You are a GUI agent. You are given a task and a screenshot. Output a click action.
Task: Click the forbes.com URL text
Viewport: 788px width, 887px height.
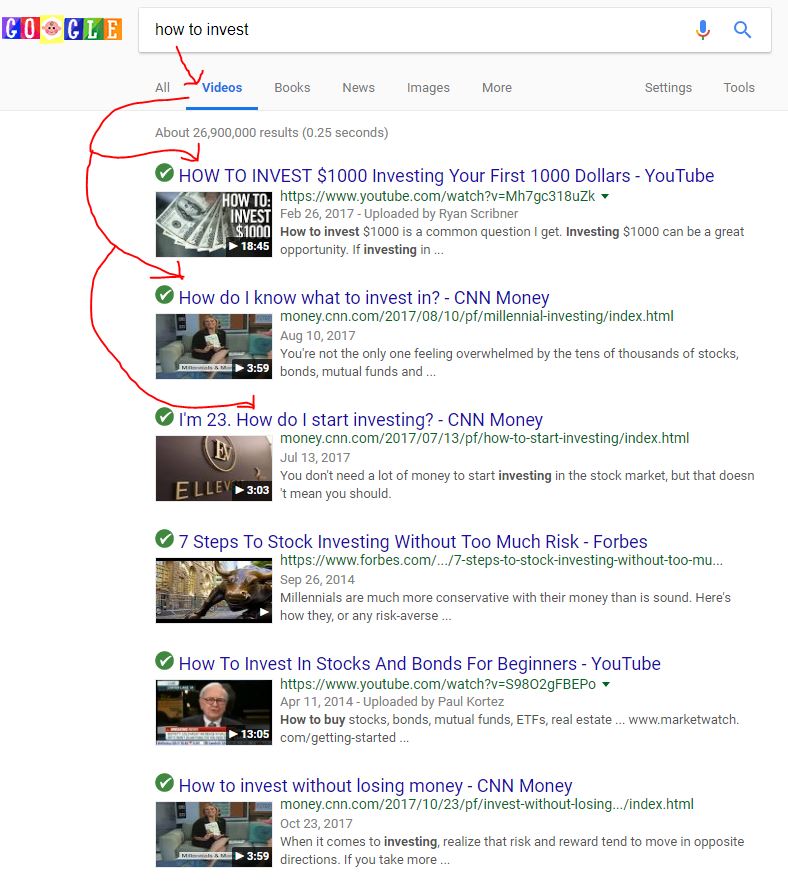[x=501, y=561]
